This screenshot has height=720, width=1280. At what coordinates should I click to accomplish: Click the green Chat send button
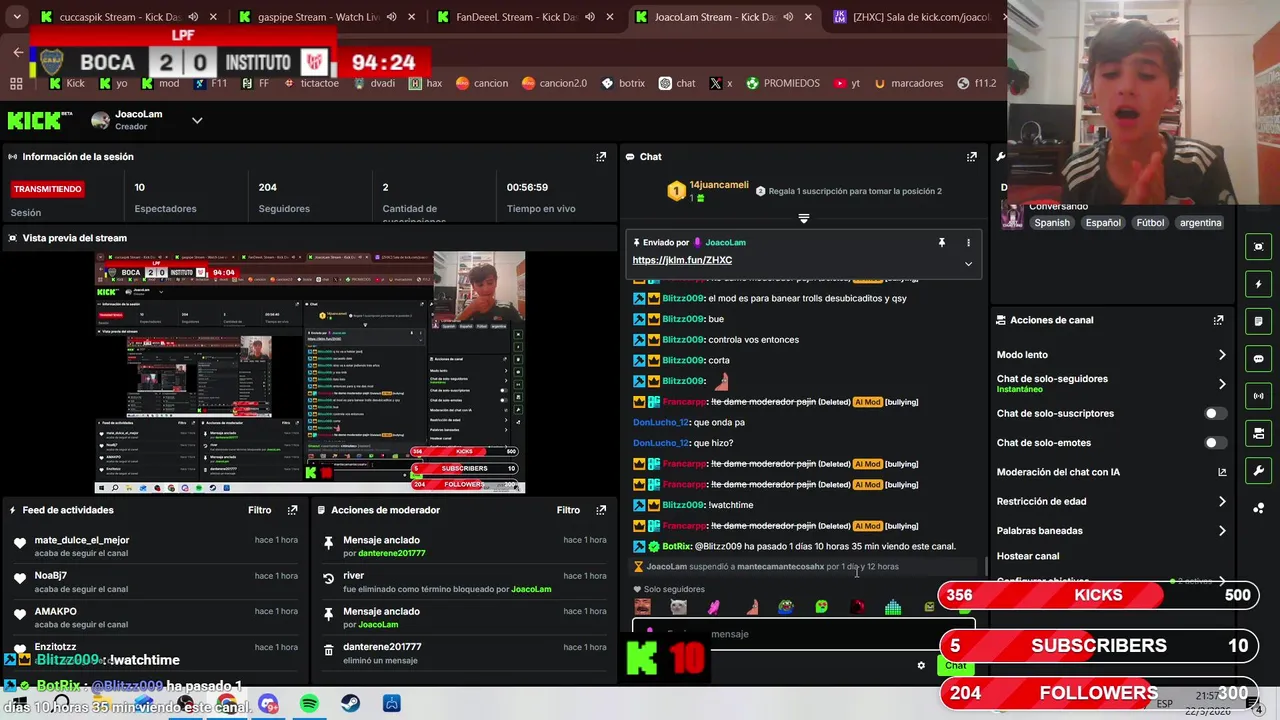pos(955,665)
